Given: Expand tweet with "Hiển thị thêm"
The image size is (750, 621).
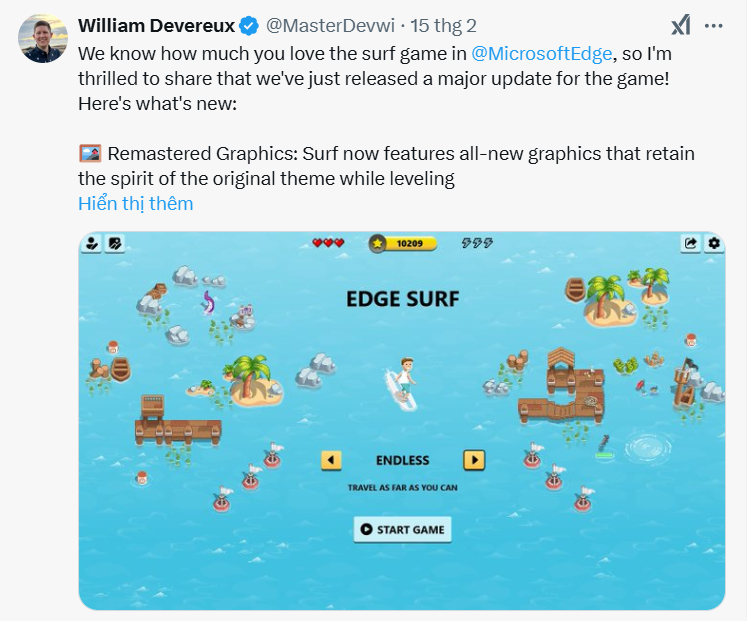Looking at the screenshot, I should [x=135, y=204].
